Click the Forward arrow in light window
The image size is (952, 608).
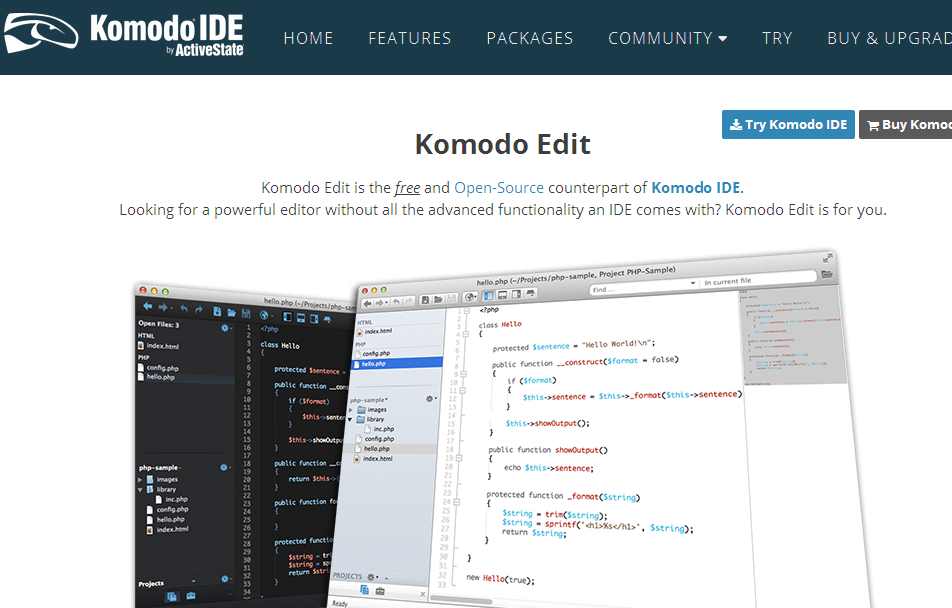tap(380, 303)
